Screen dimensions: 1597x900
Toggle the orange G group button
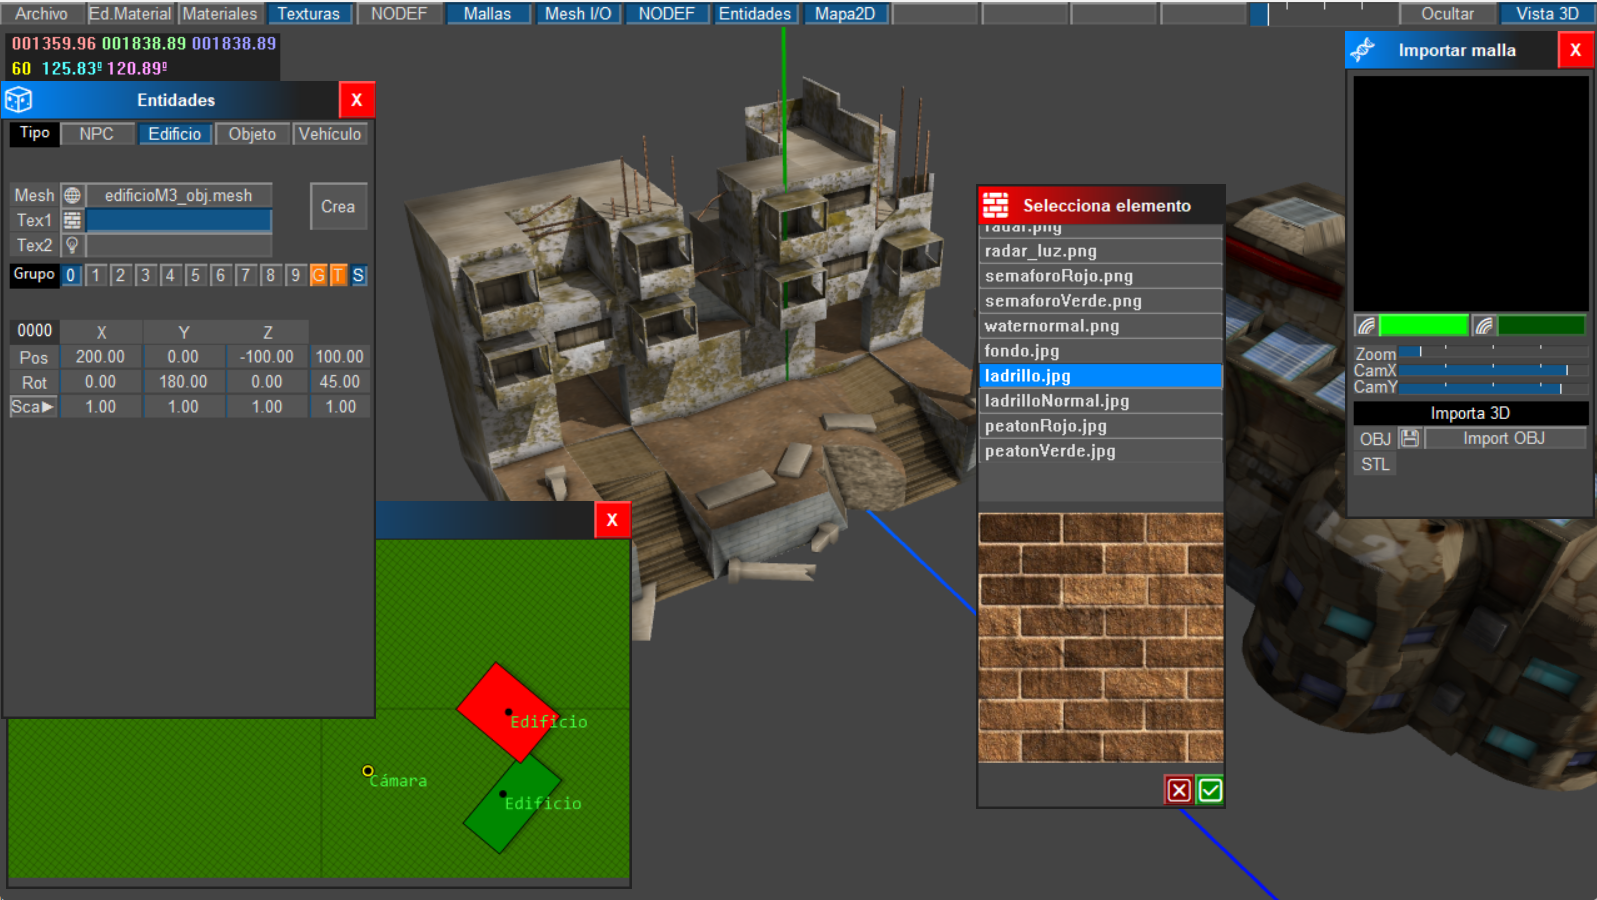point(318,276)
